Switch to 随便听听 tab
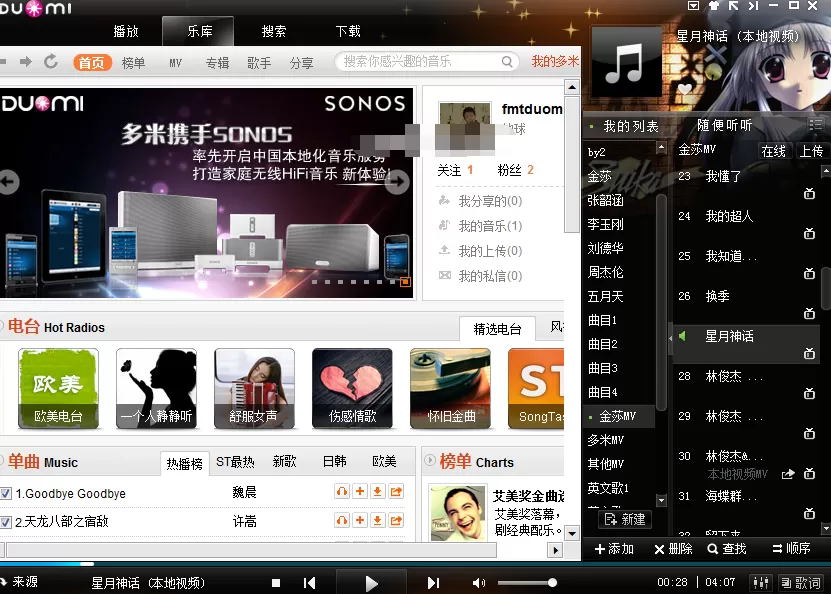Viewport: 831px width, 594px height. point(724,125)
